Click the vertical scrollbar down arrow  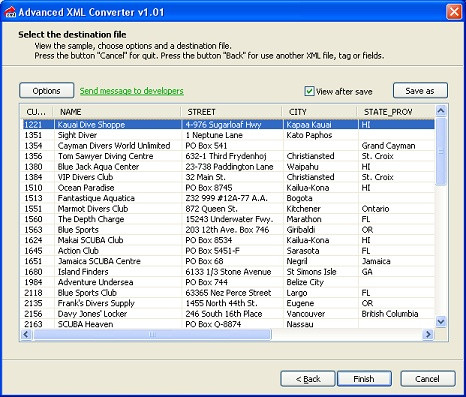441,322
